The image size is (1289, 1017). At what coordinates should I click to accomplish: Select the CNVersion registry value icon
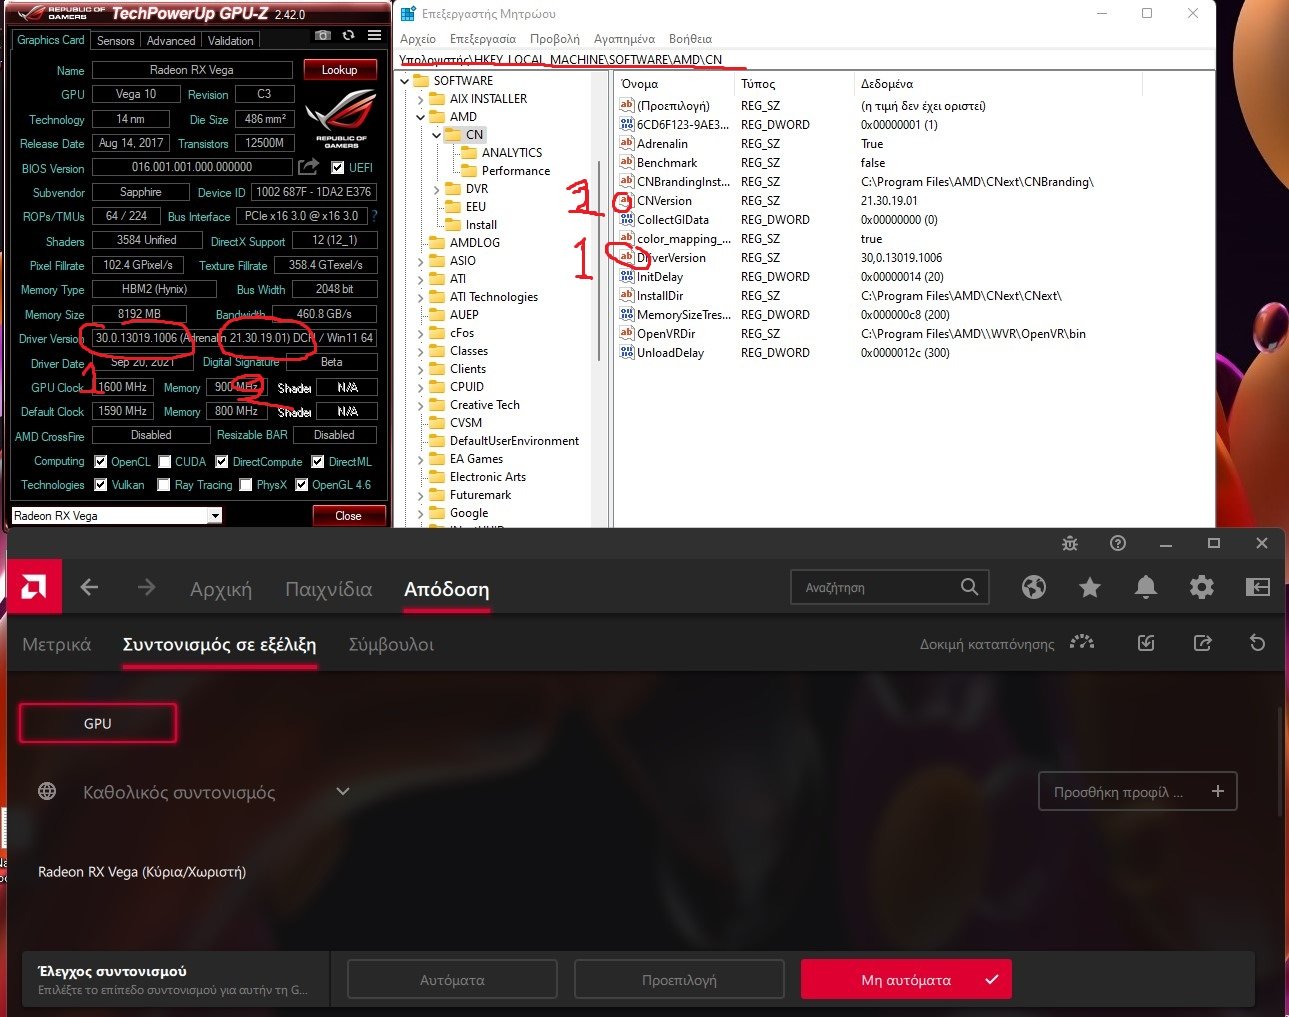627,201
